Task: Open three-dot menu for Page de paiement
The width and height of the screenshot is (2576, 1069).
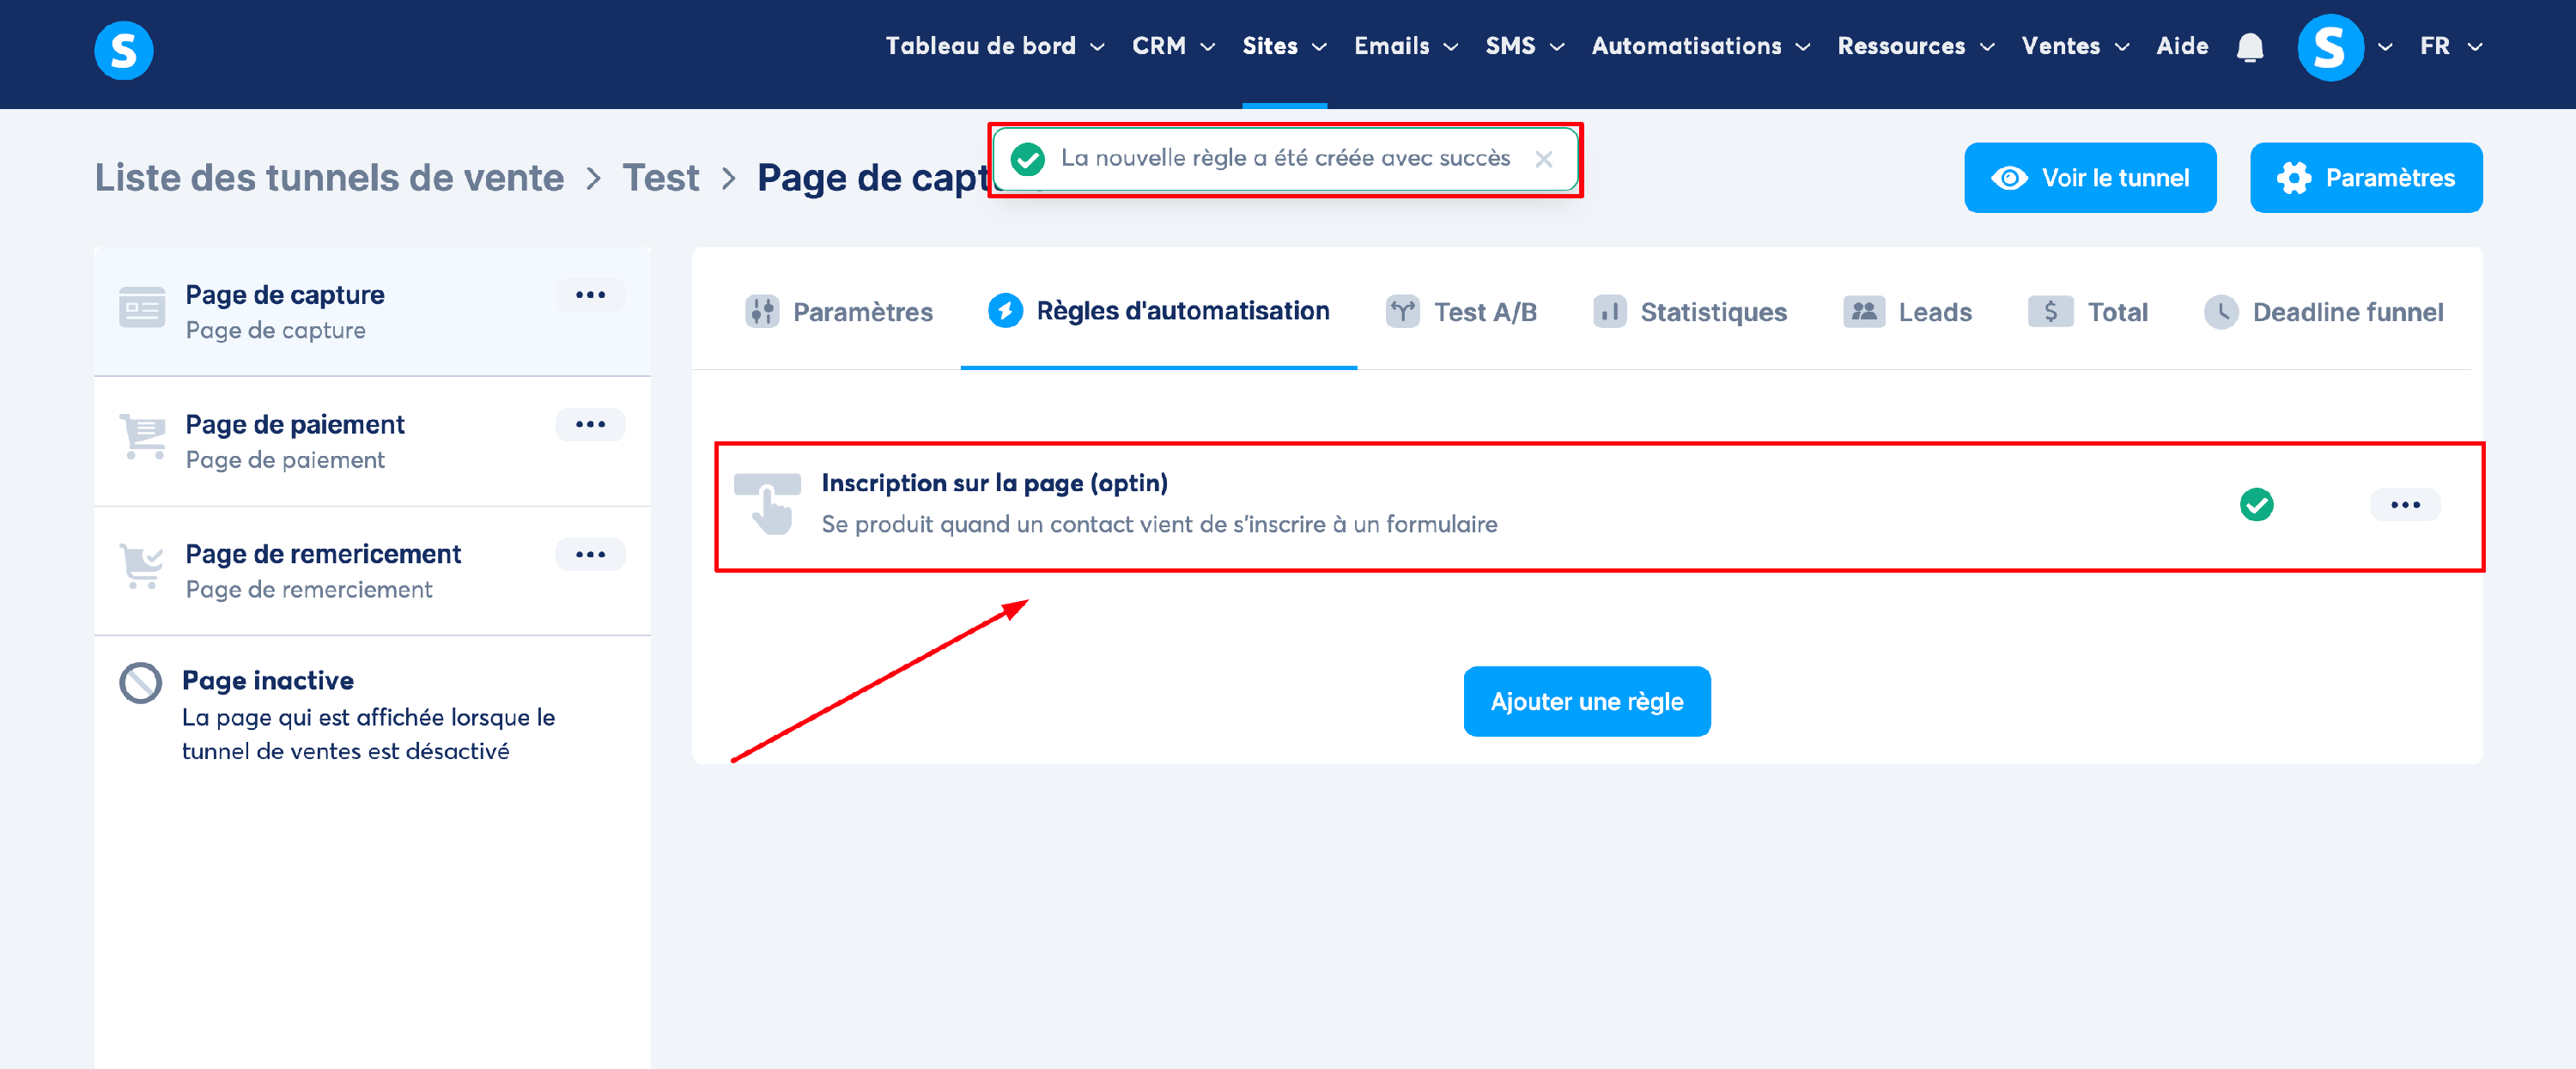Action: tap(590, 424)
